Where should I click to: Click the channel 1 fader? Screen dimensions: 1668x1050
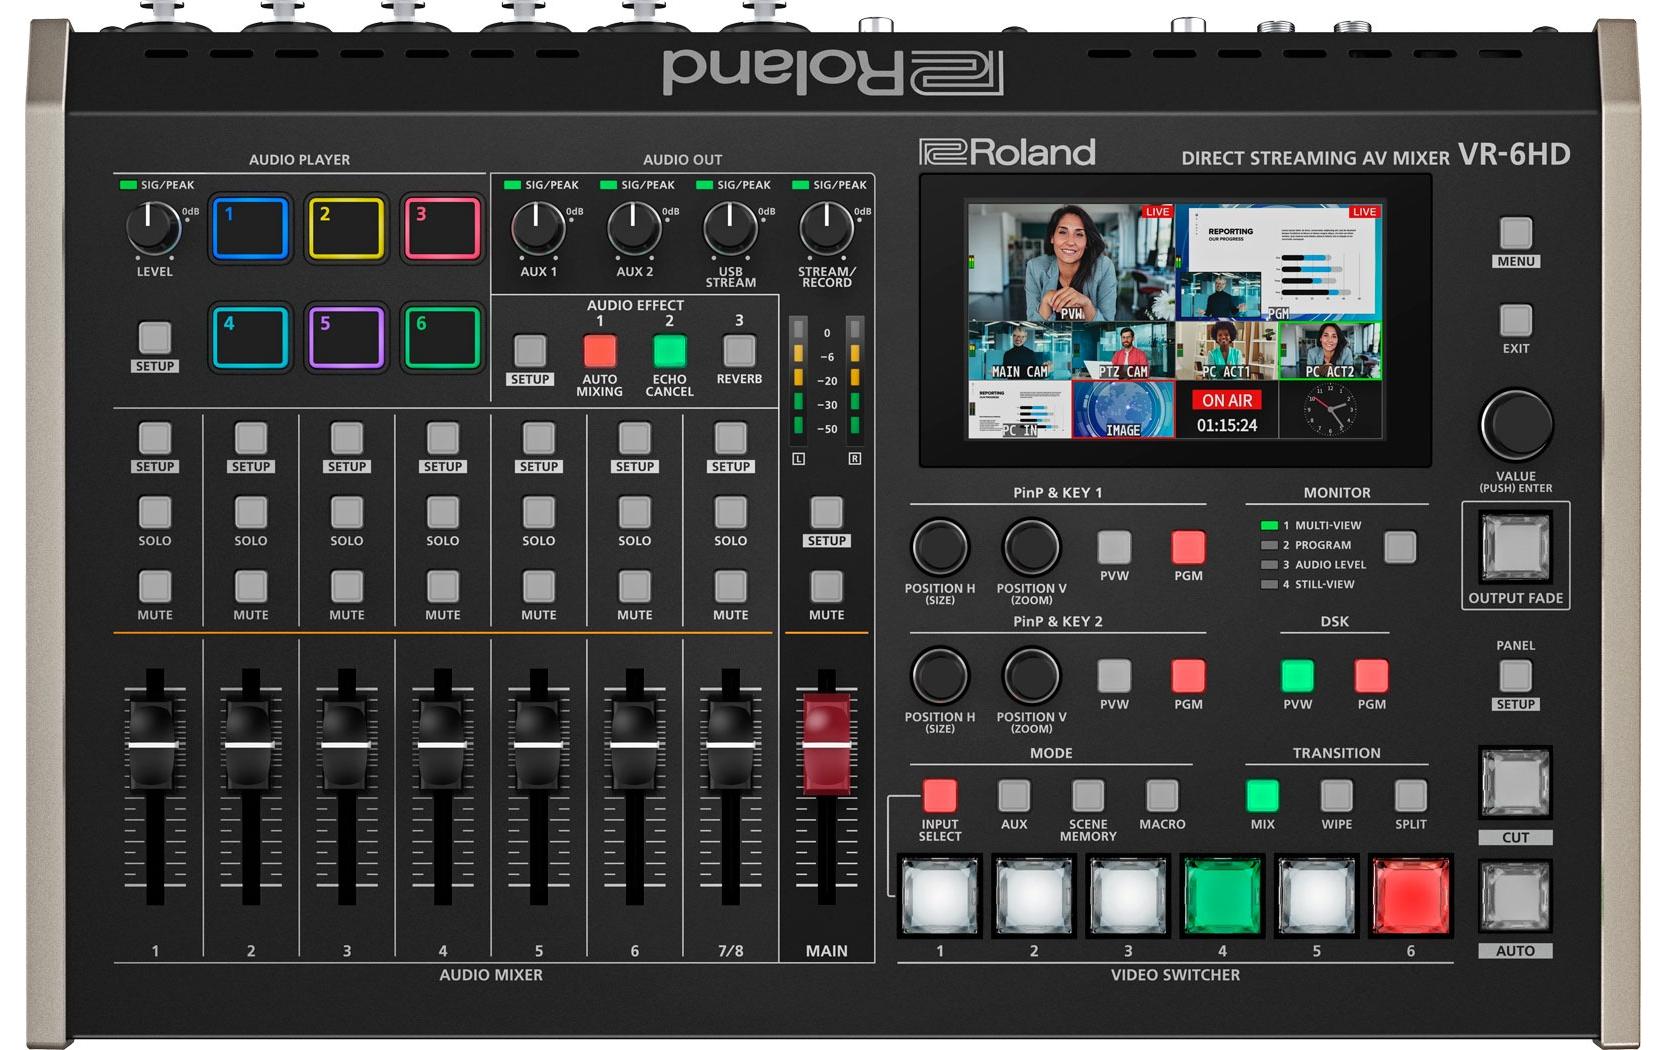tap(153, 745)
